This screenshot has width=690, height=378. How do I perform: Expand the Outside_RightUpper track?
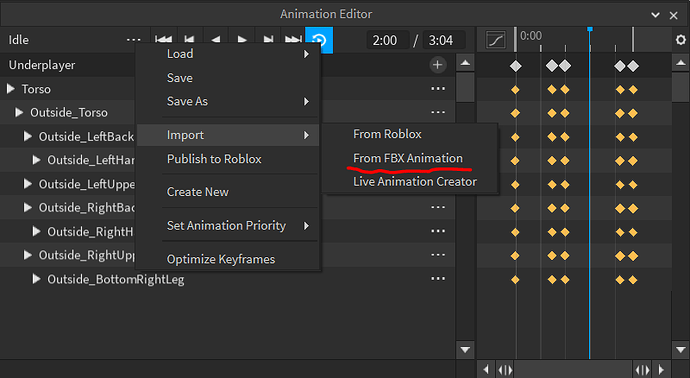tap(28, 255)
